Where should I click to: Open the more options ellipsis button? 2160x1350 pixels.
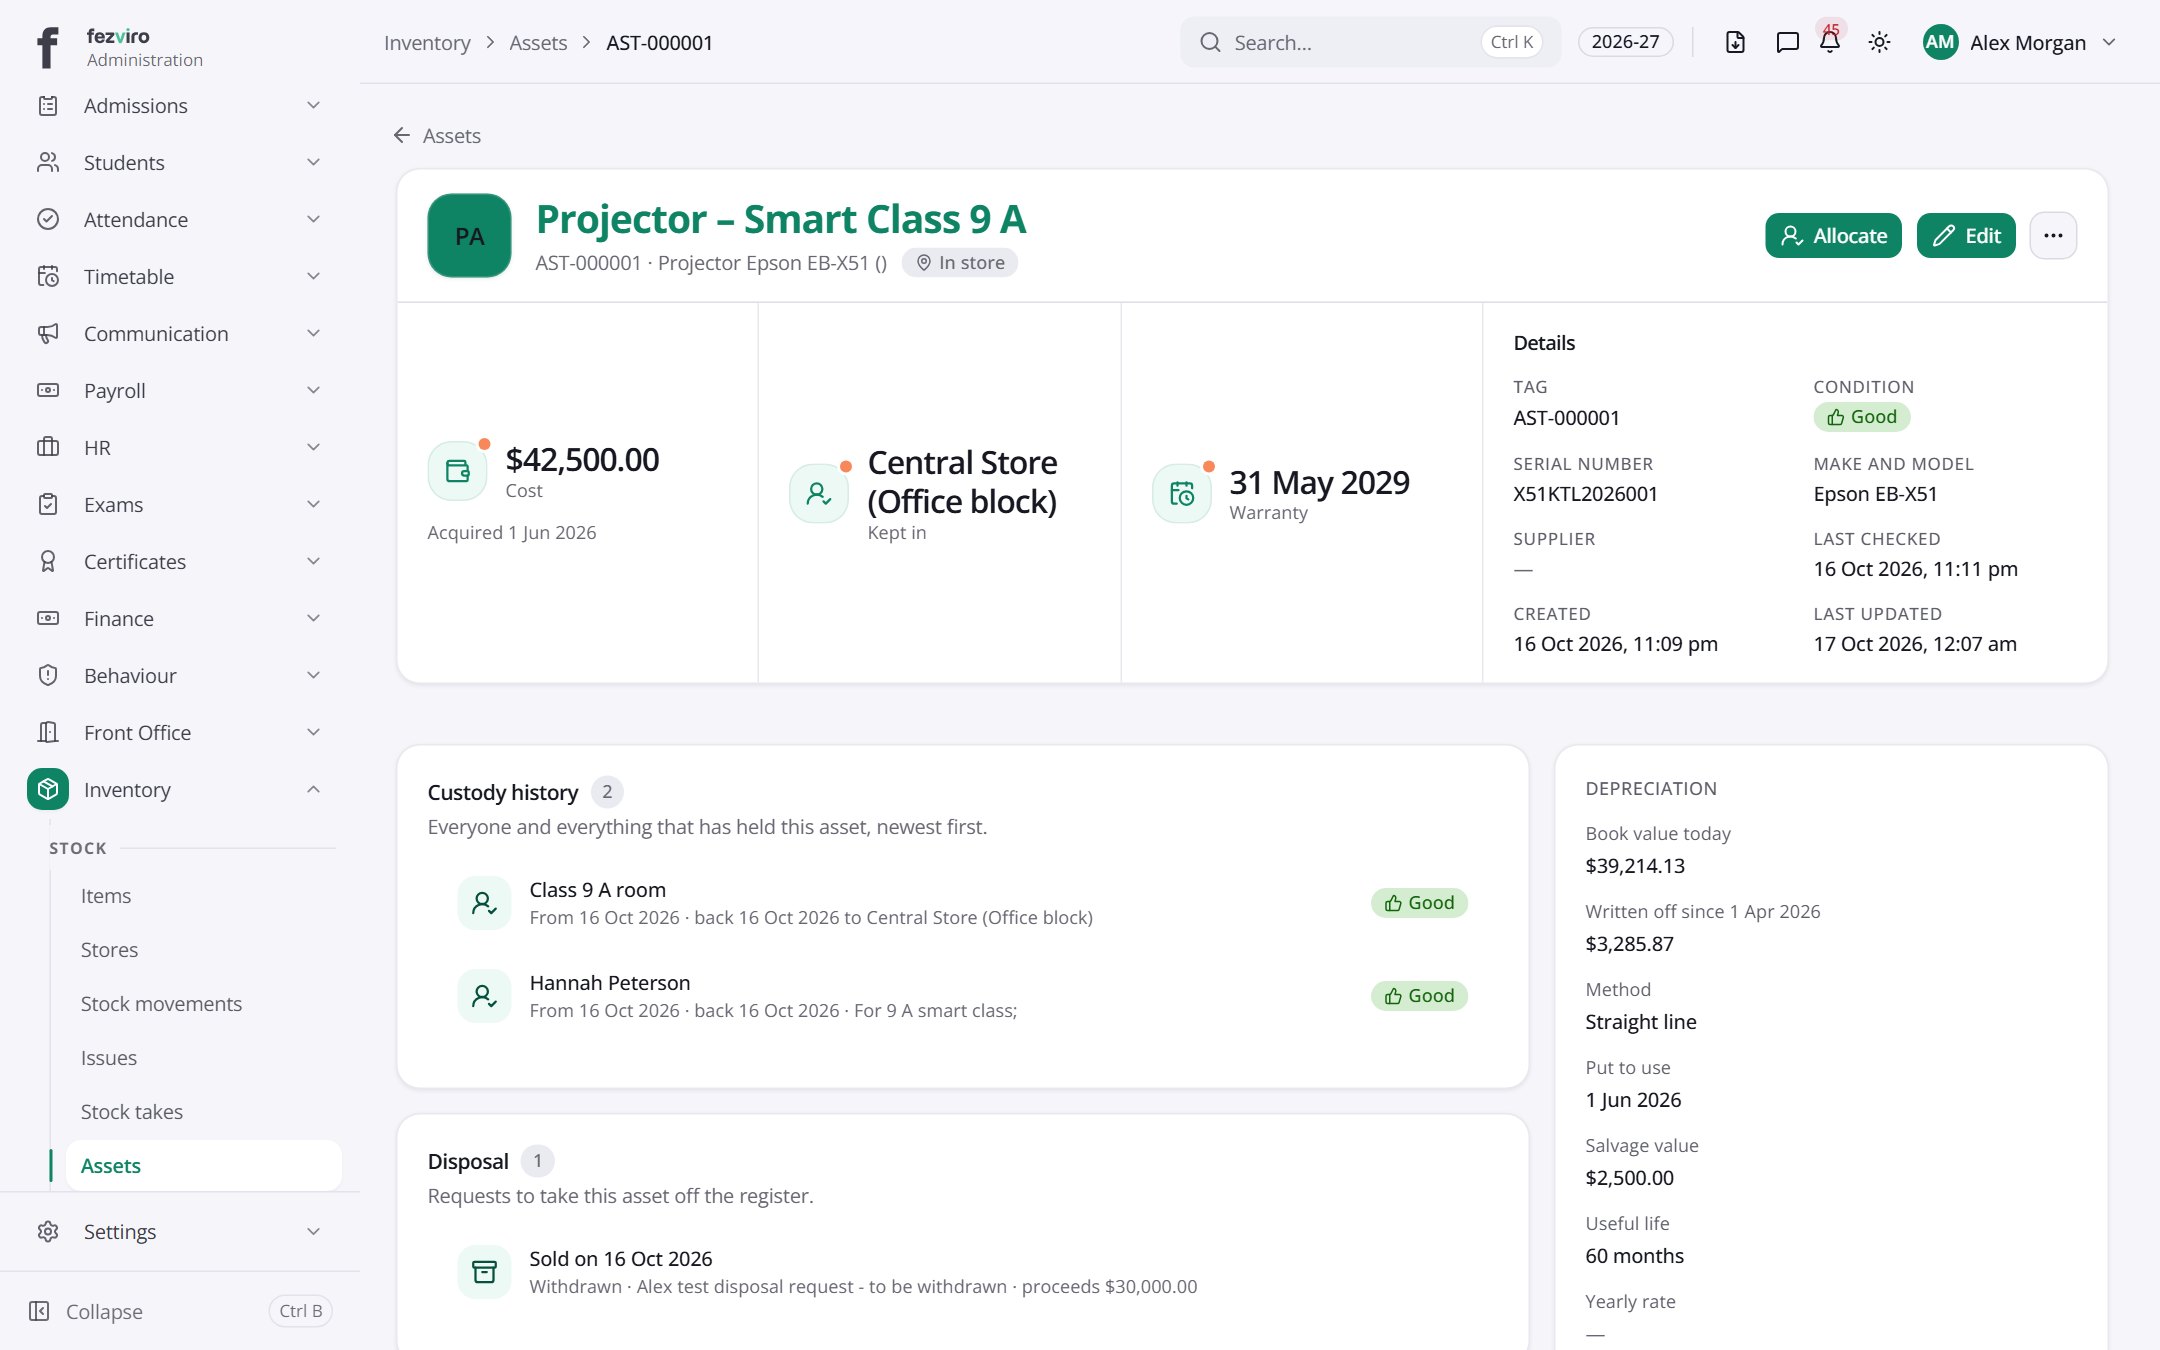coord(2053,236)
